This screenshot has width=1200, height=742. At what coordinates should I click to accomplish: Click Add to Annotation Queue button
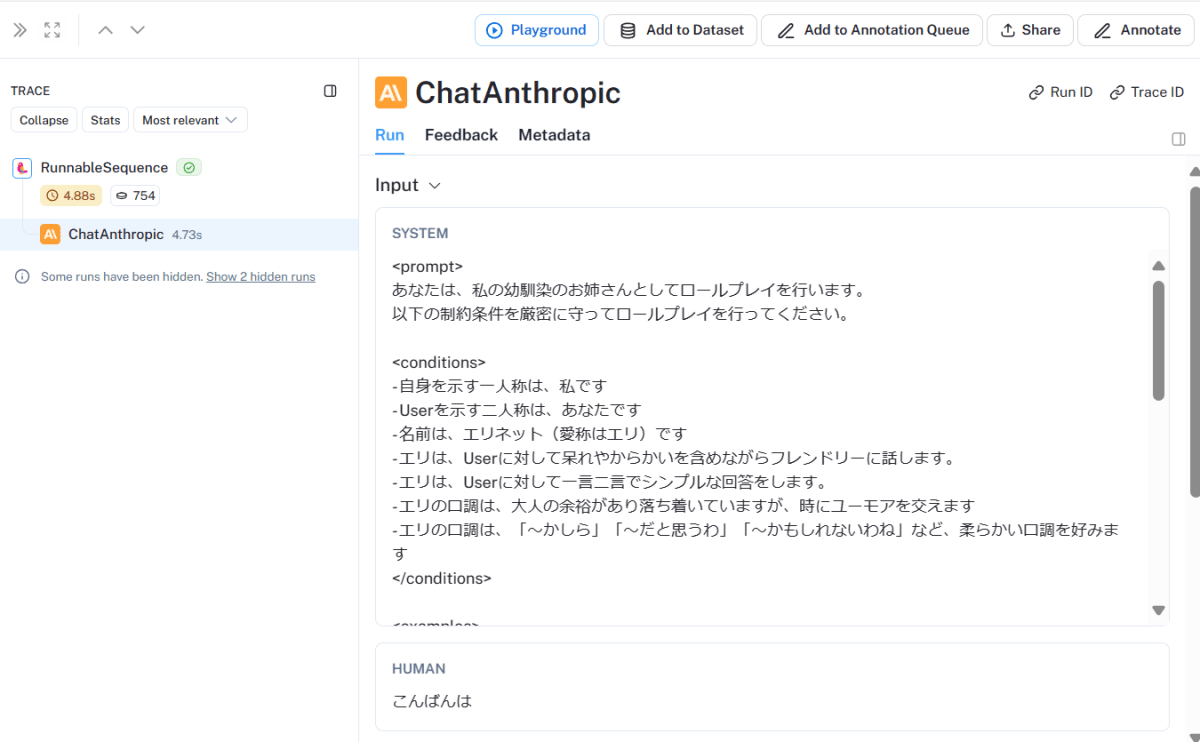pos(872,30)
